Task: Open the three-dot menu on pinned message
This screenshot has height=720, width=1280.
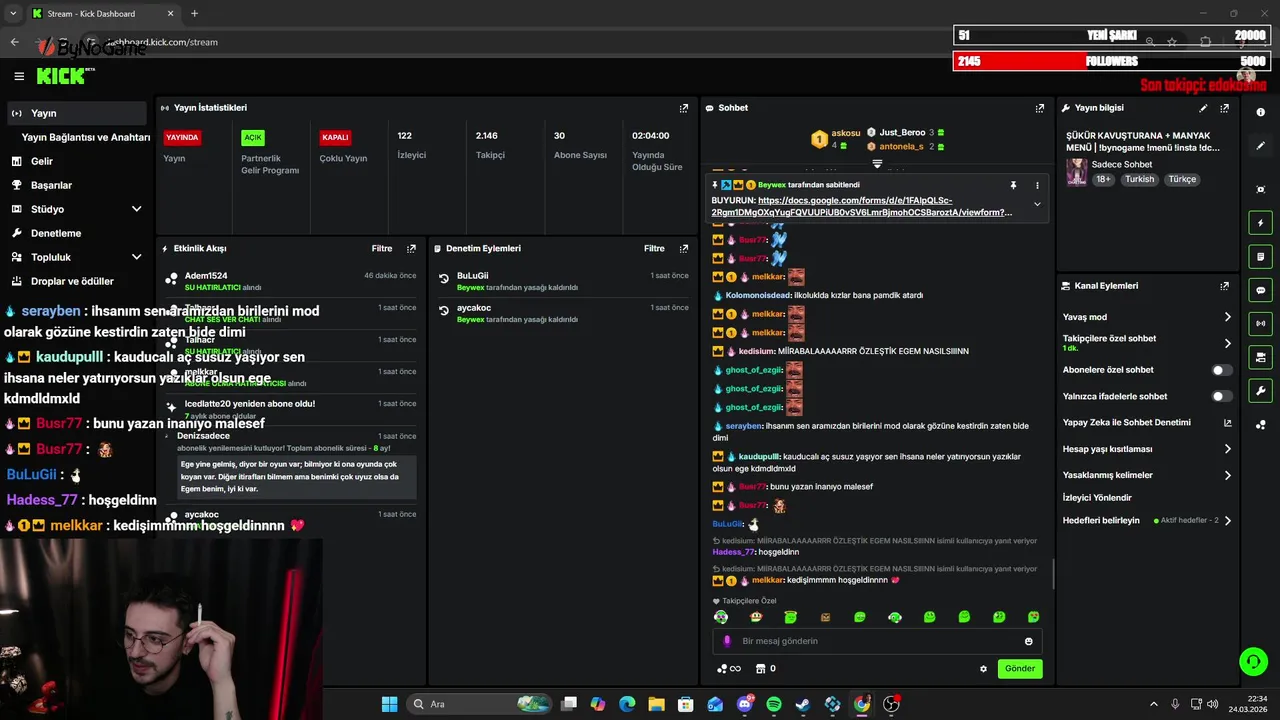Action: pyautogui.click(x=1037, y=185)
